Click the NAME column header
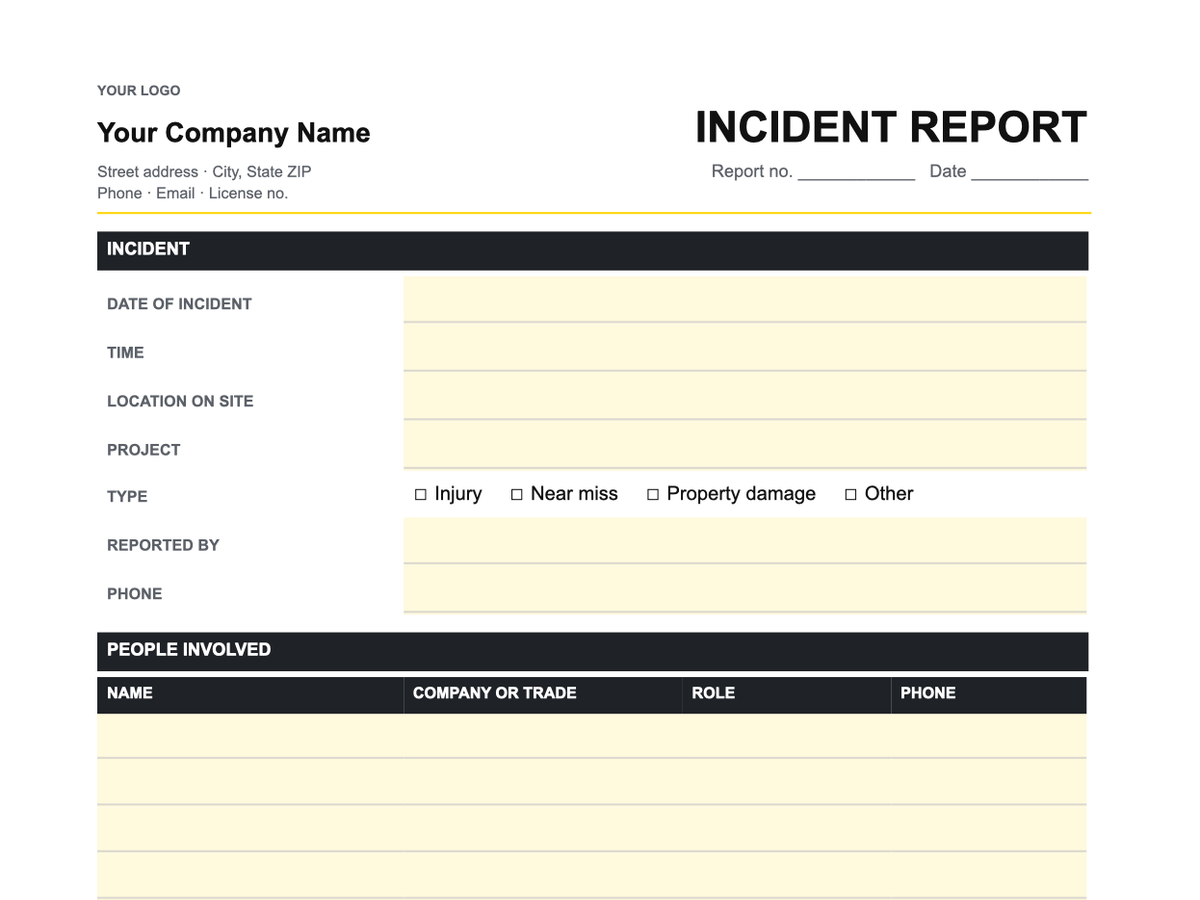1200x900 pixels. [250, 695]
